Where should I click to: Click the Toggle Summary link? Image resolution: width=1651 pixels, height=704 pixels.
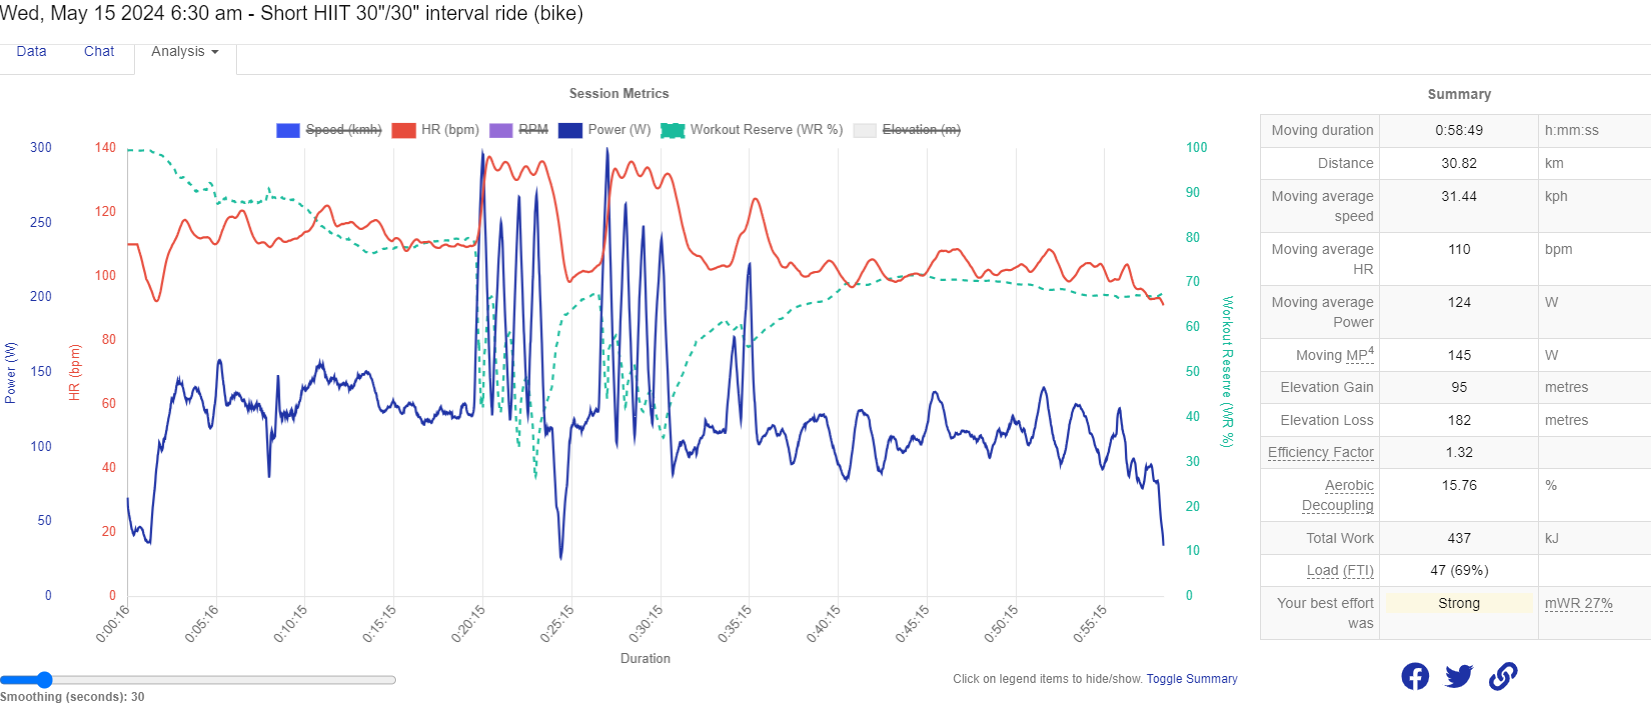1192,679
